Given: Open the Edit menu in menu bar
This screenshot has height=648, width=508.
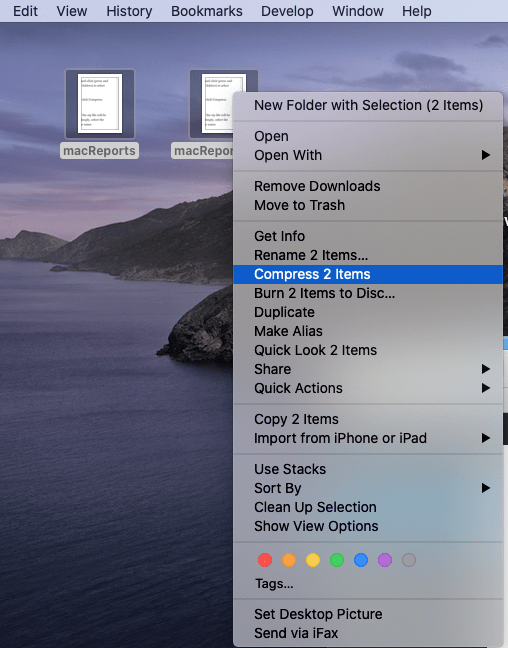Looking at the screenshot, I should 25,11.
